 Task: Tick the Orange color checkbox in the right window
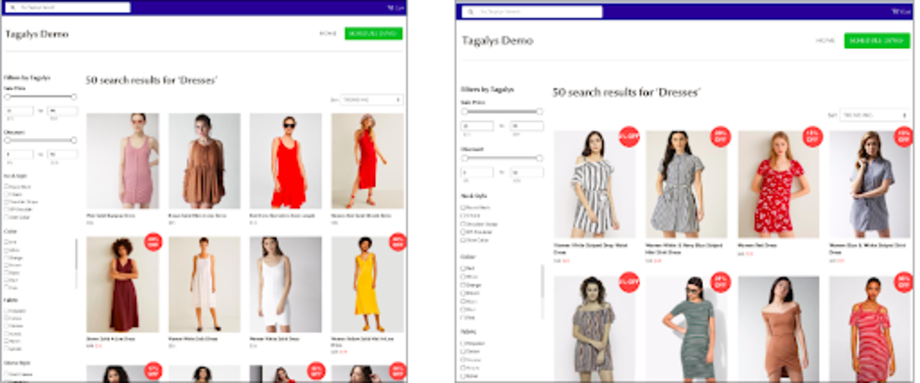point(463,285)
